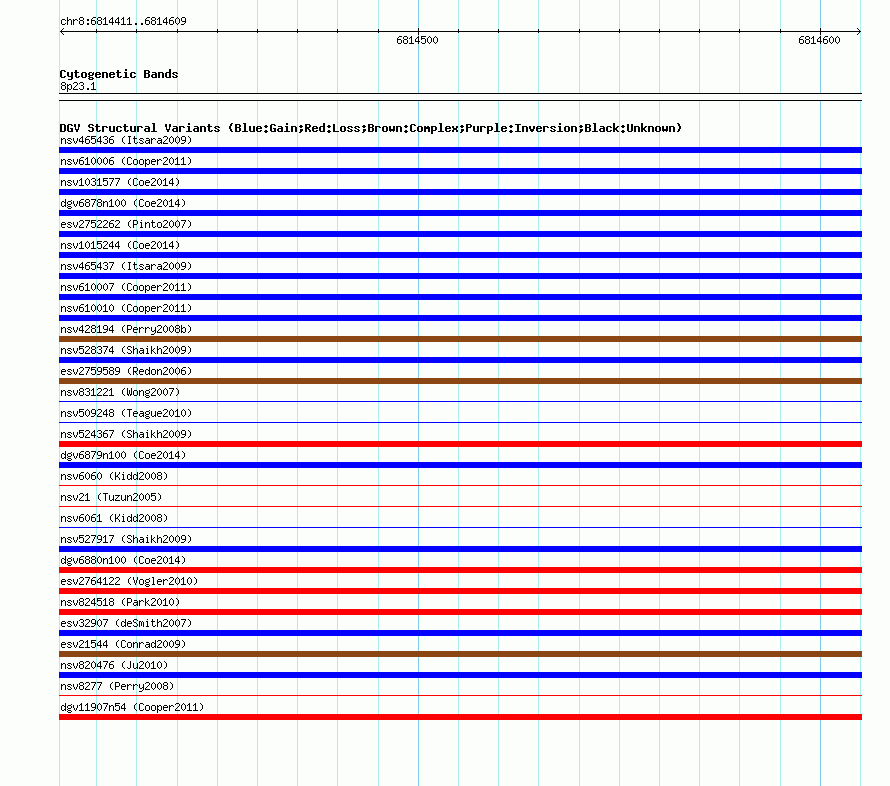Open nsv824518 (Park2010) variant
The image size is (890, 786).
click(x=120, y=602)
